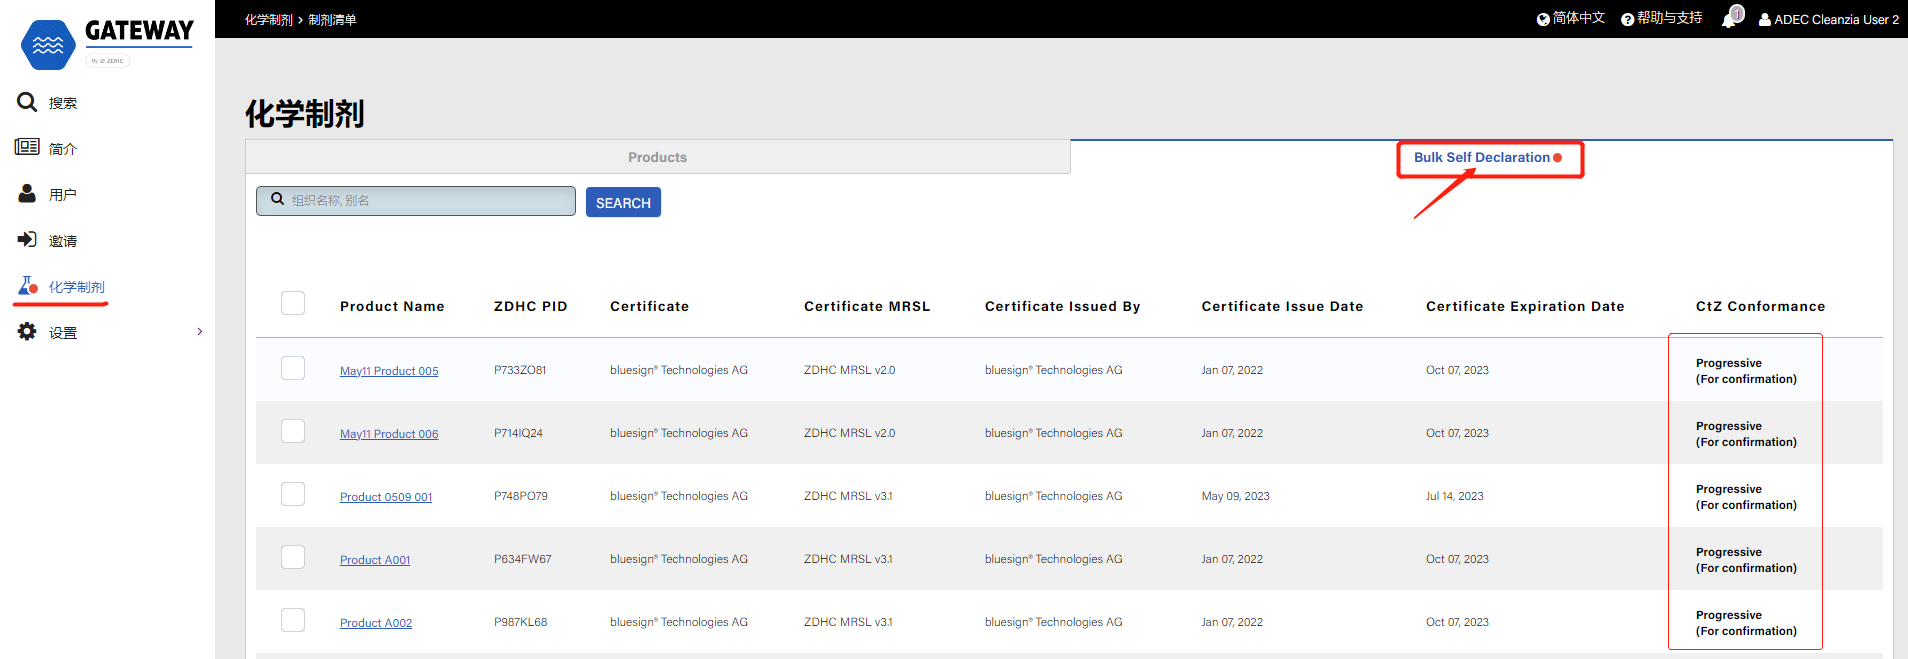Click the help question mark icon
Image resolution: width=1908 pixels, height=659 pixels.
click(1628, 19)
